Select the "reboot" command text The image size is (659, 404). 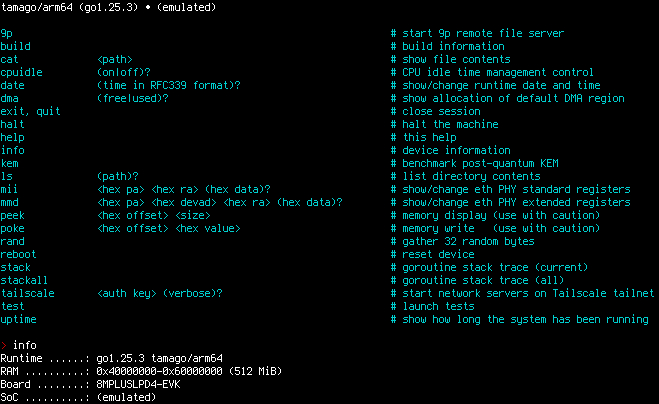pos(18,254)
